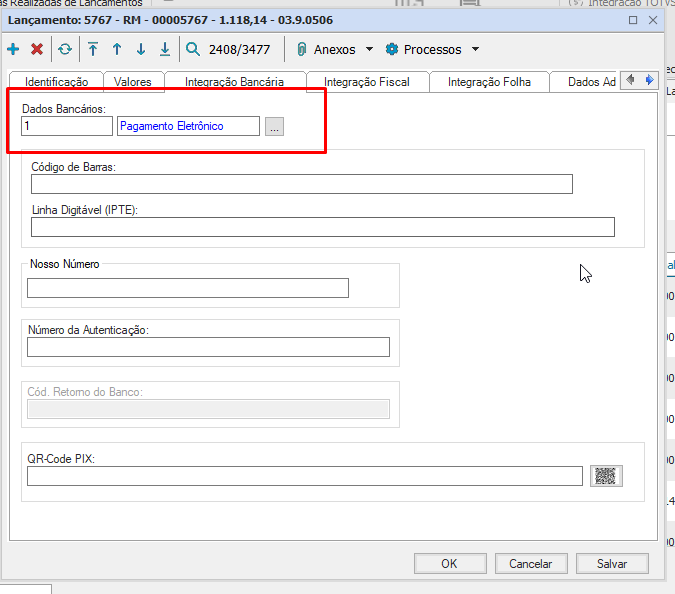Add a new record with the plus icon
The height and width of the screenshot is (594, 675).
click(13, 49)
